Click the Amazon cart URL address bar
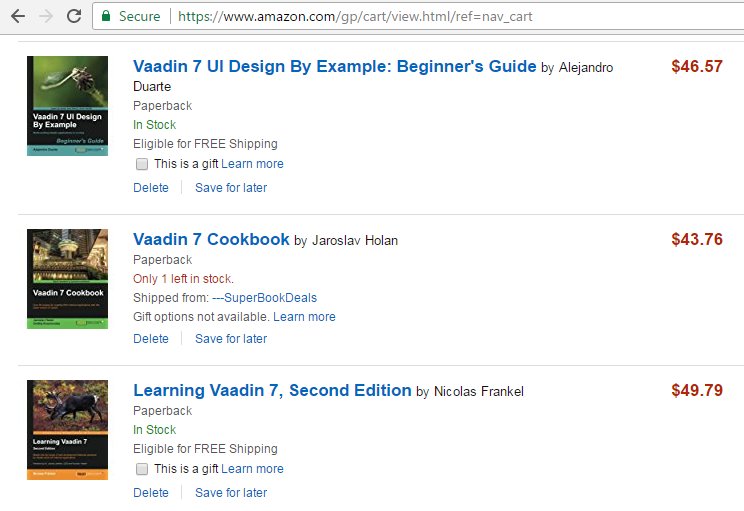Screen dimensions: 744x511 coord(400,16)
